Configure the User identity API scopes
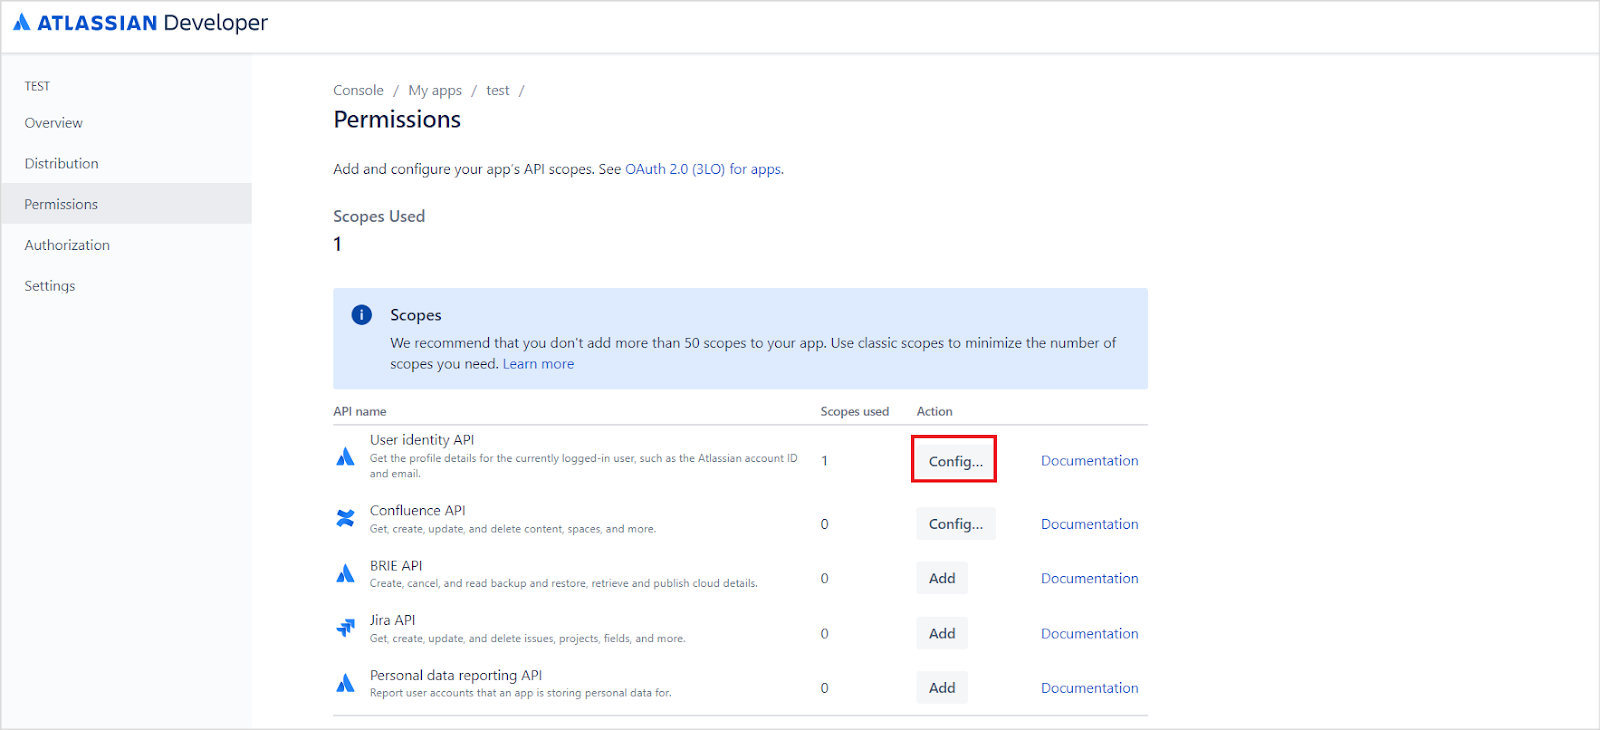 tap(954, 461)
